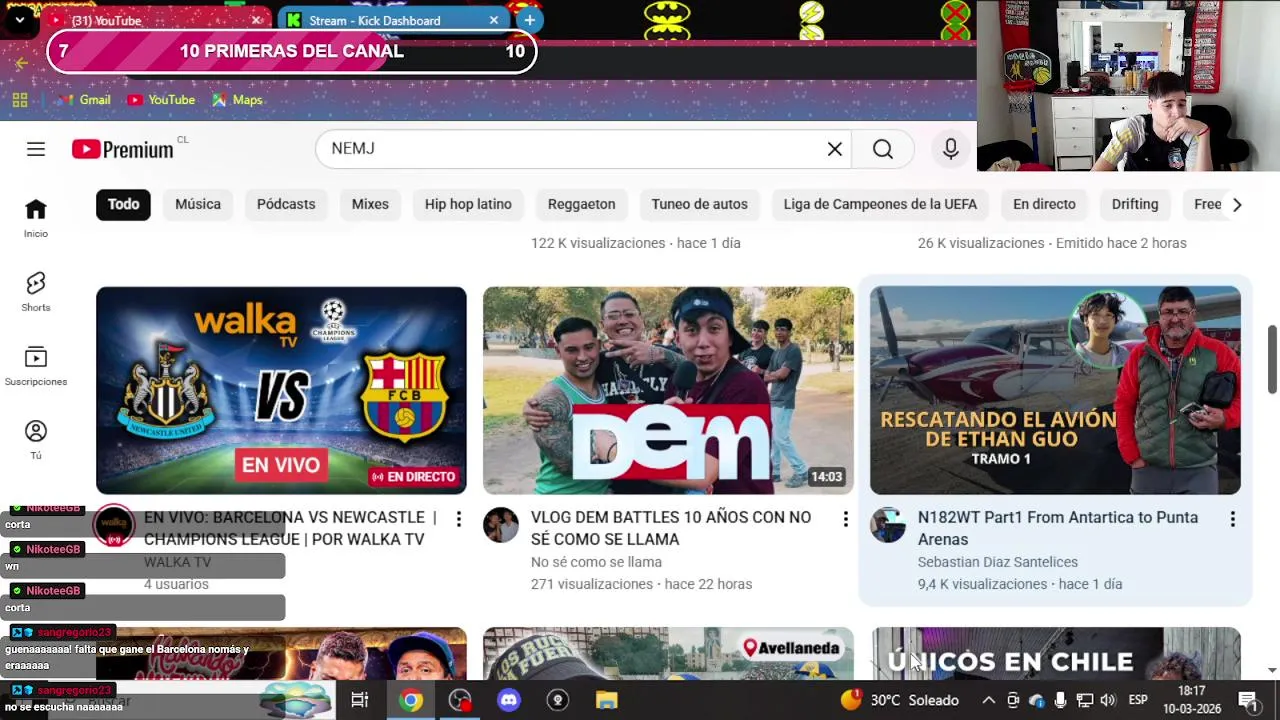Viewport: 1280px width, 720px height.
Task: Click the Walka TV channel avatar
Action: [114, 525]
